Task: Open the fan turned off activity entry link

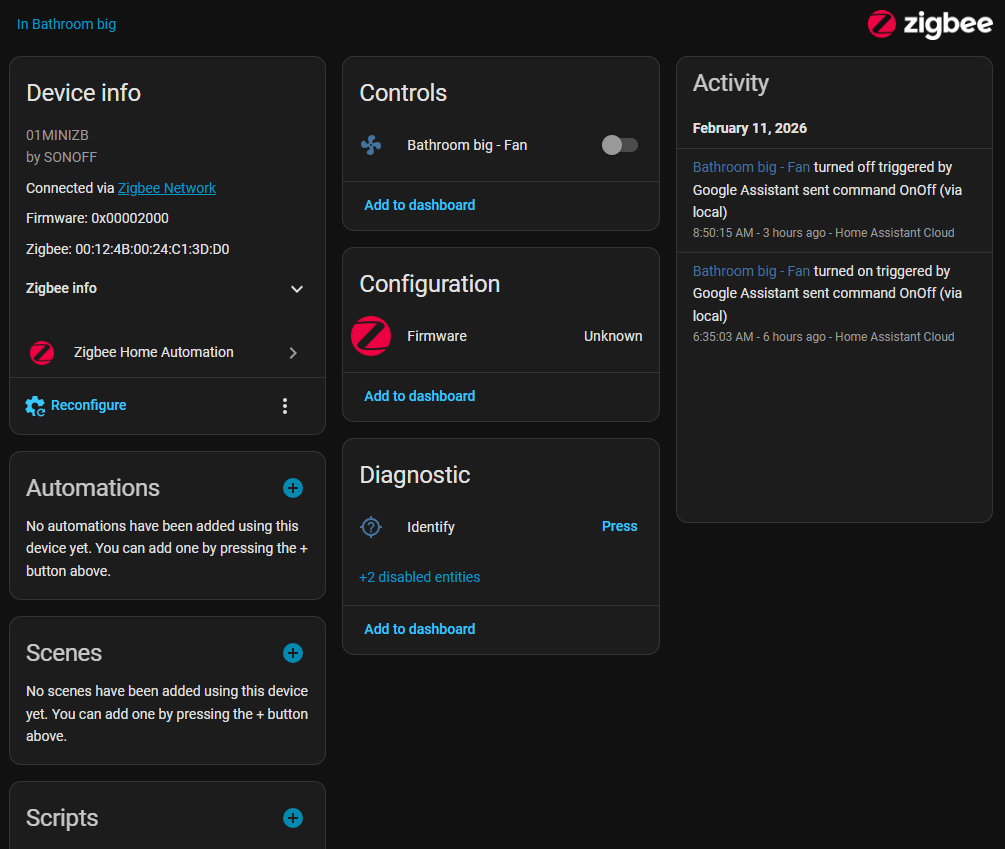Action: click(x=751, y=167)
